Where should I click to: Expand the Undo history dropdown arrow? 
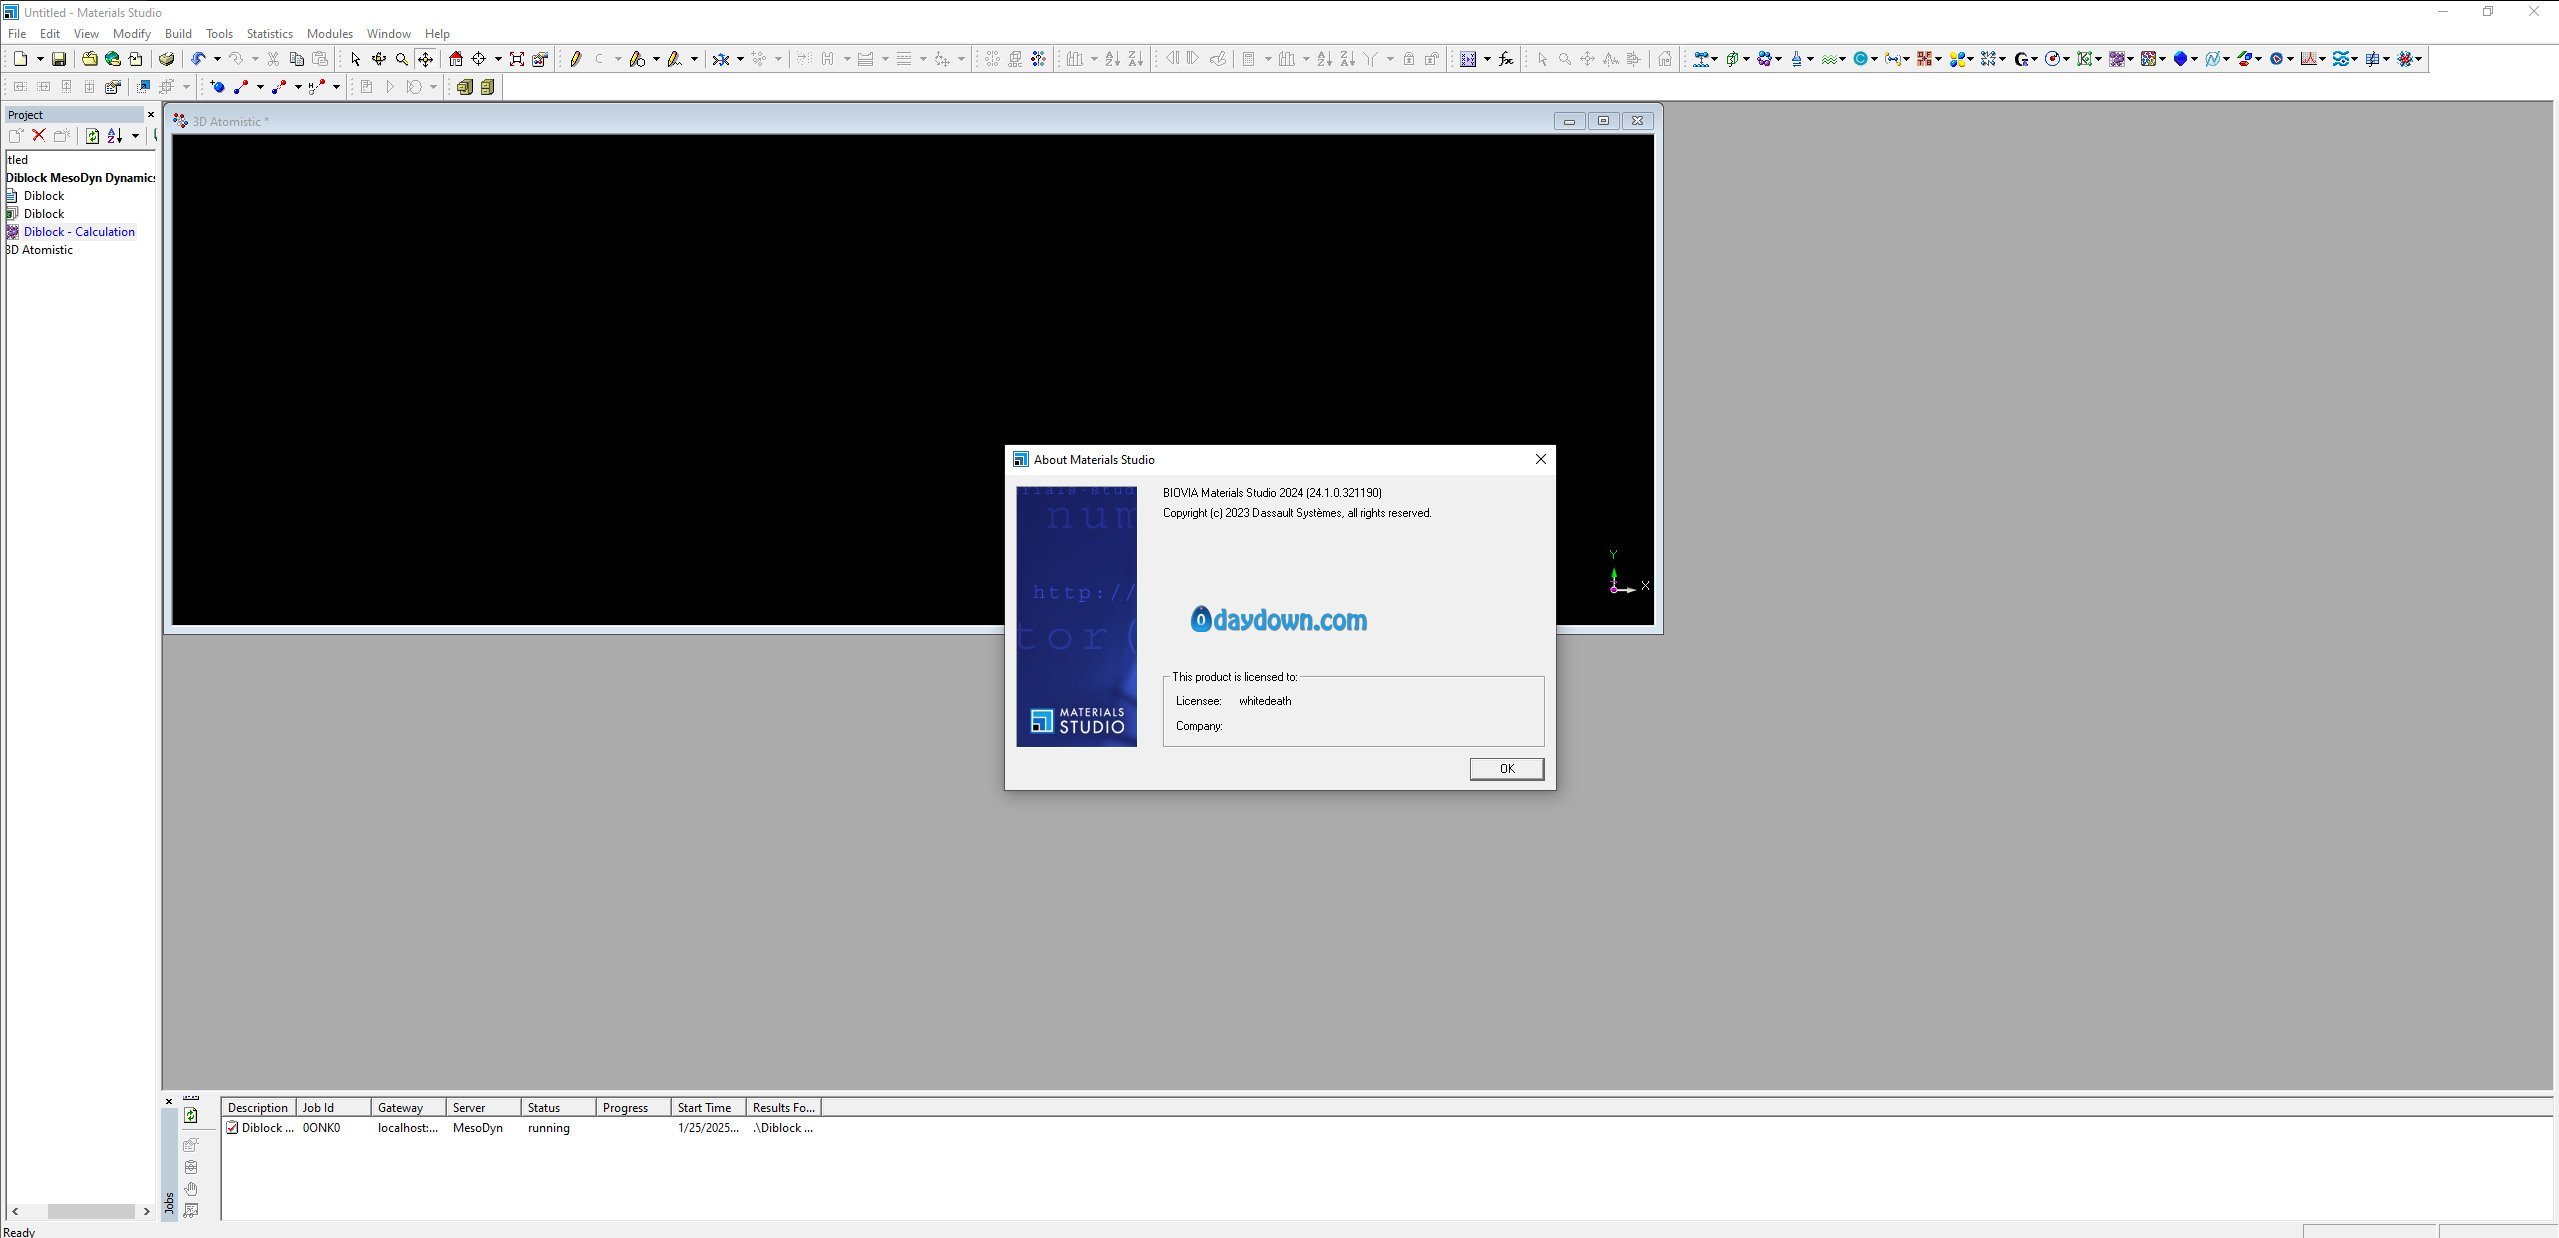(x=217, y=59)
